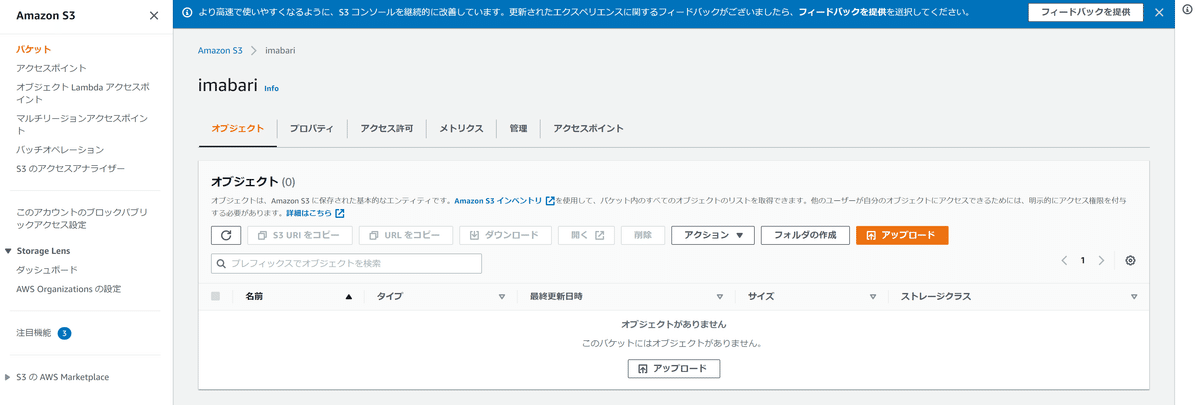The width and height of the screenshot is (1200, 405).
Task: Open バッチオペレーション in sidebar
Action: click(60, 150)
